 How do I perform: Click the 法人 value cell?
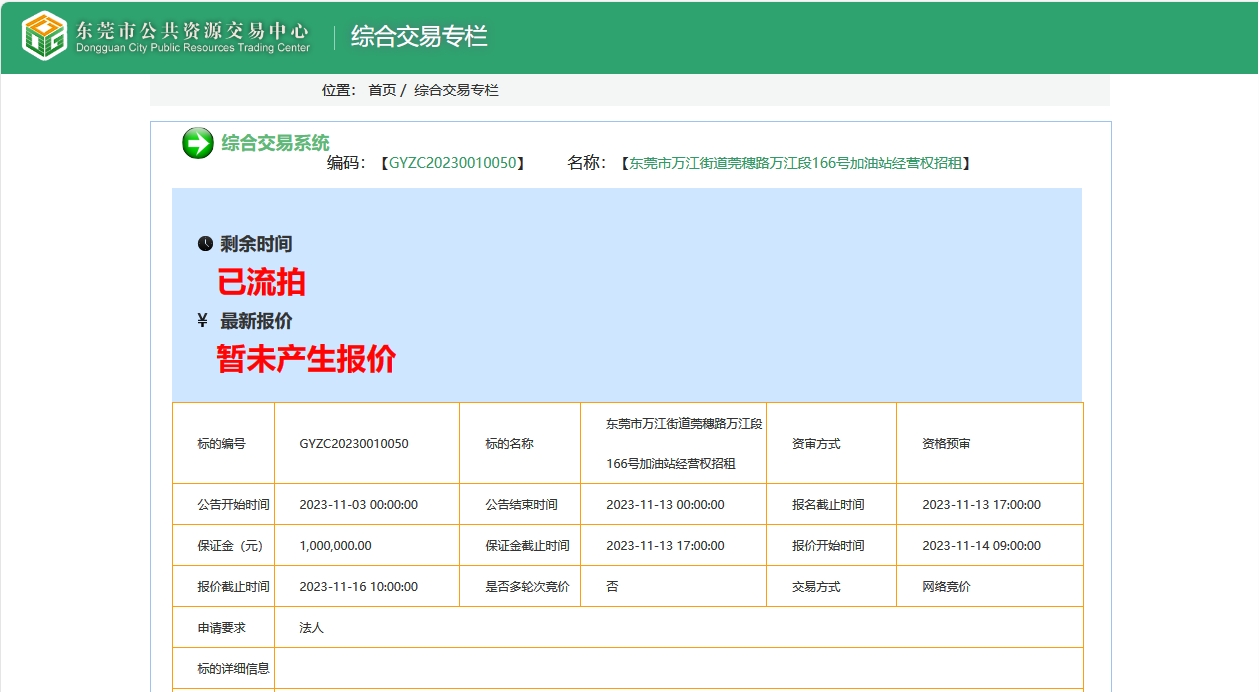click(679, 627)
